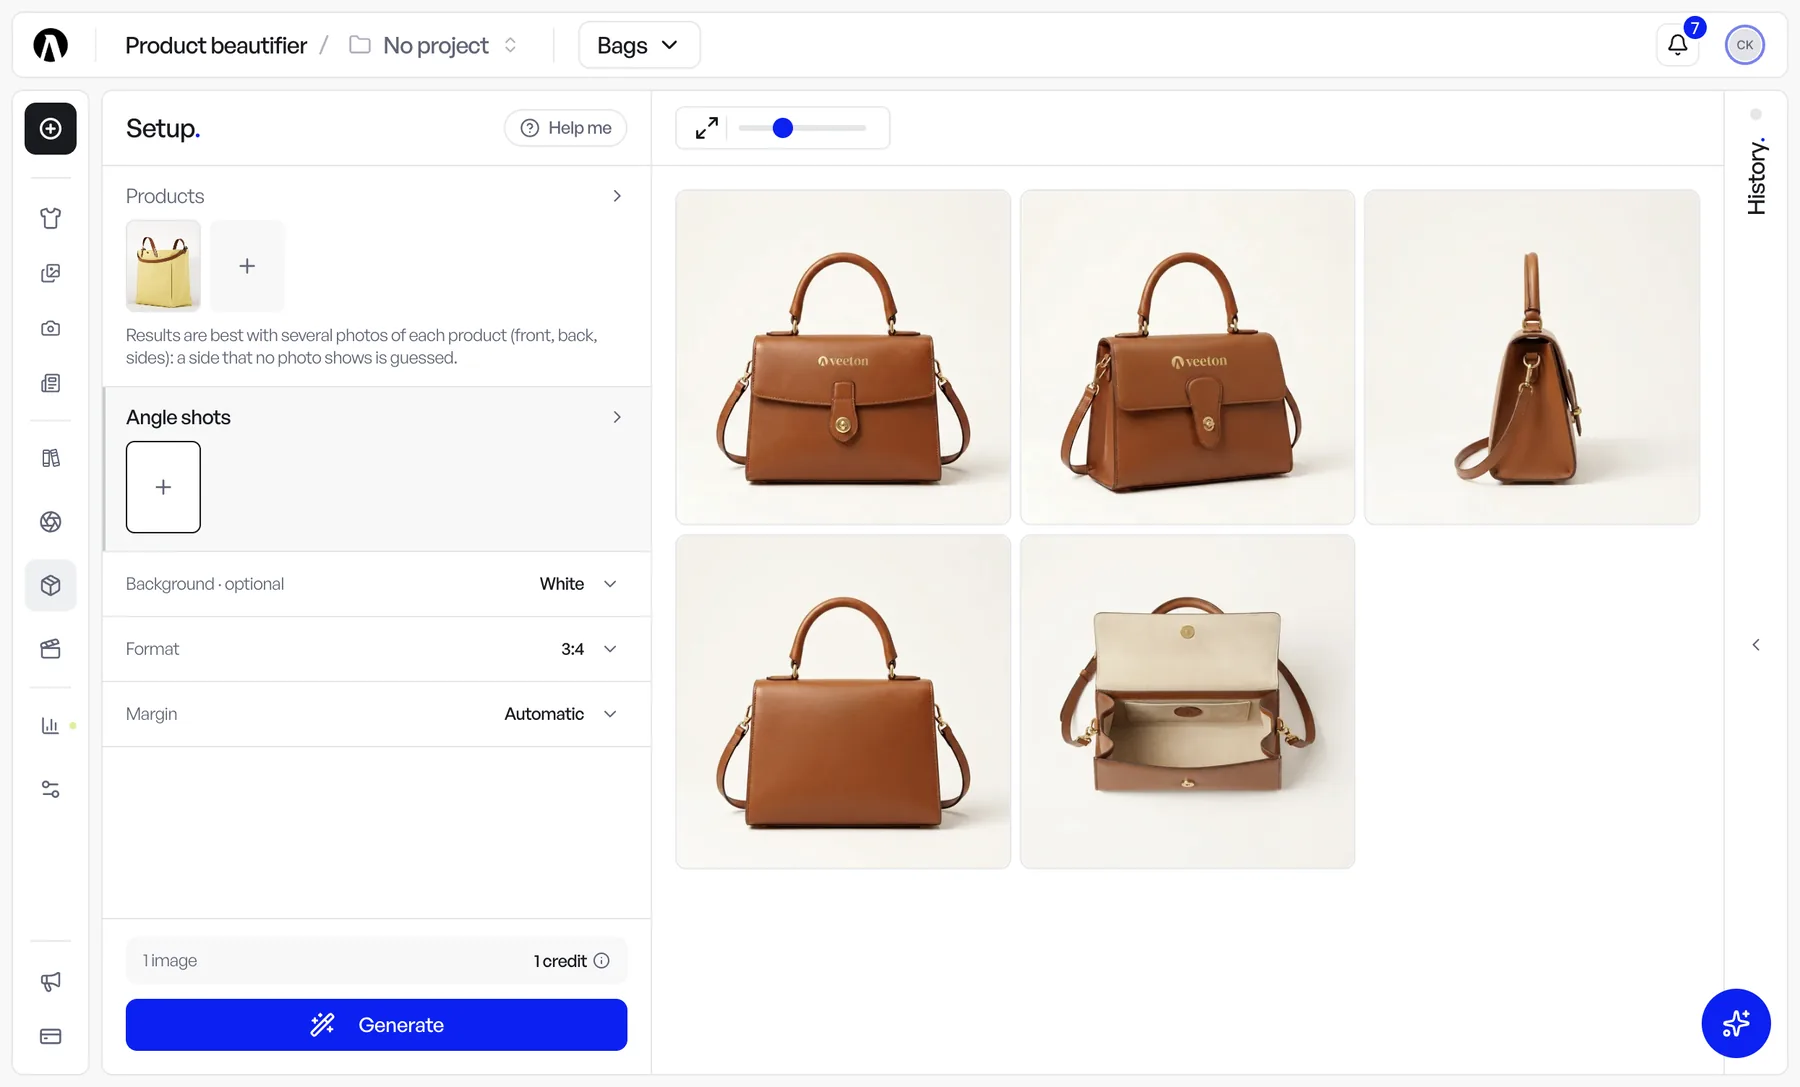Open the books library icon in sidebar
The image size is (1800, 1087).
click(x=50, y=458)
